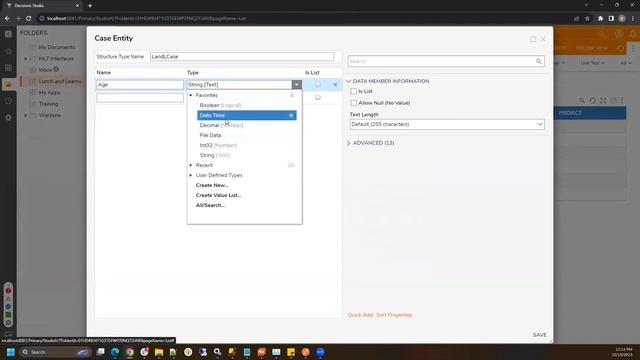Open Google Chrome from taskbar
The image size is (640, 360).
click(x=130, y=352)
